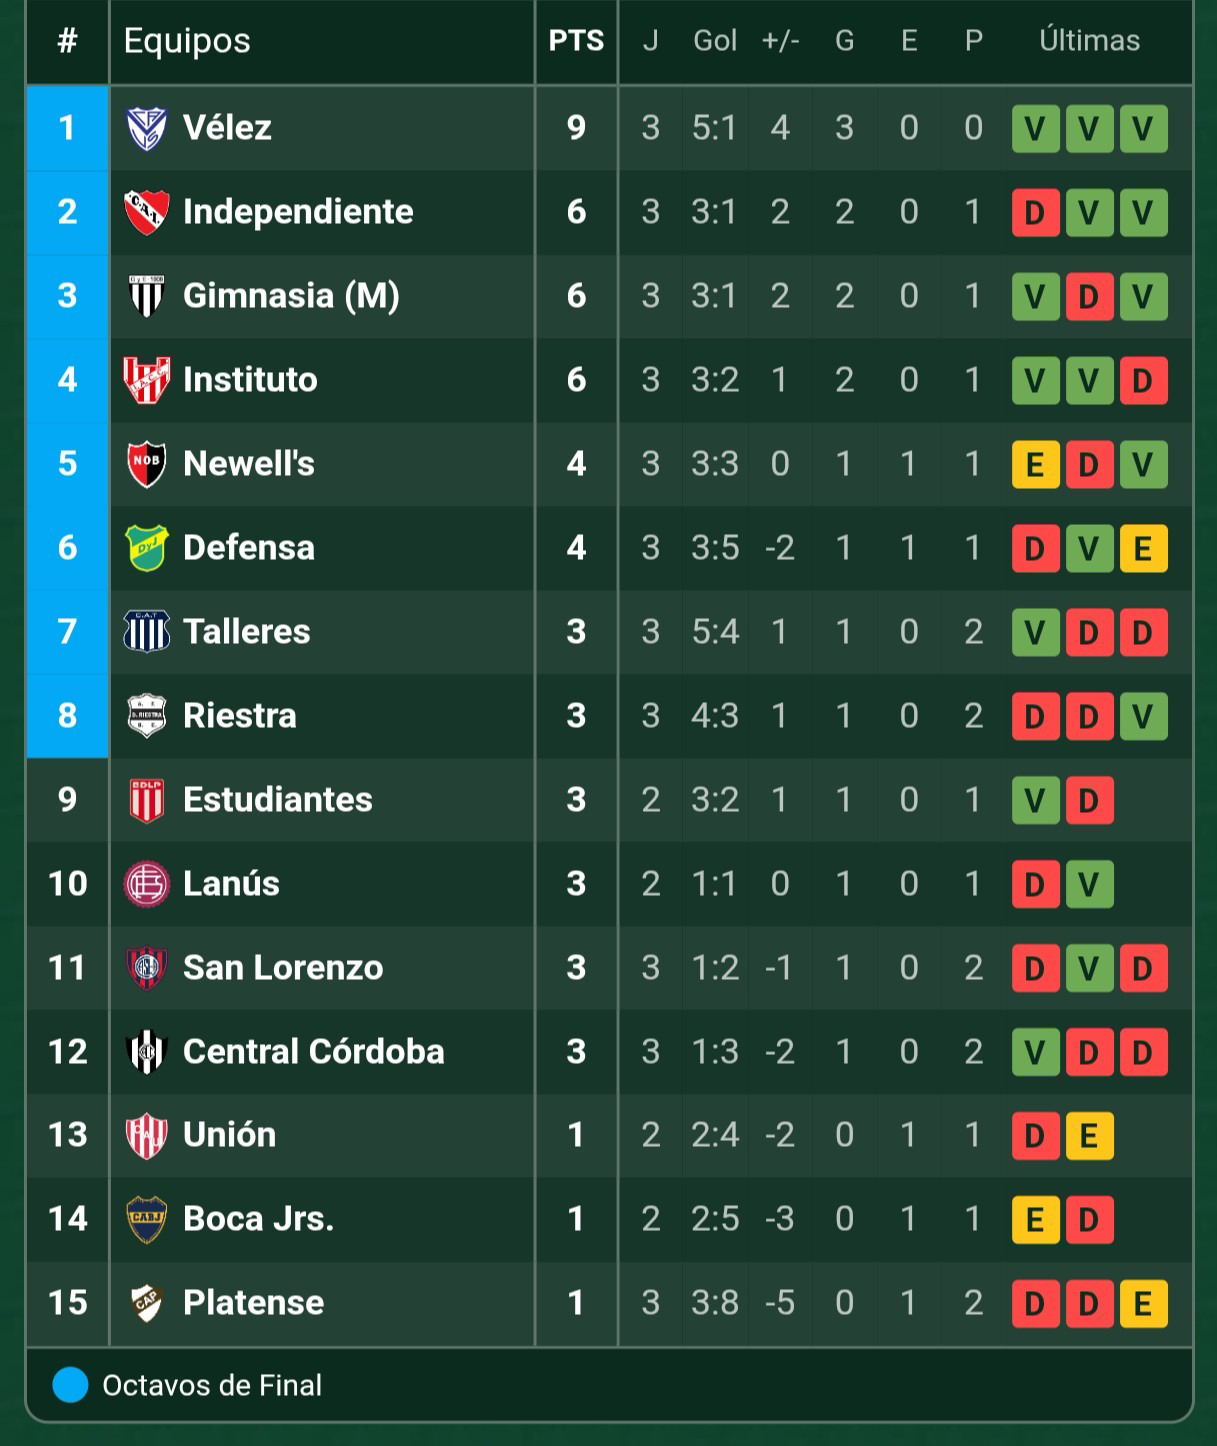Select the Independiente club crest

tap(147, 212)
